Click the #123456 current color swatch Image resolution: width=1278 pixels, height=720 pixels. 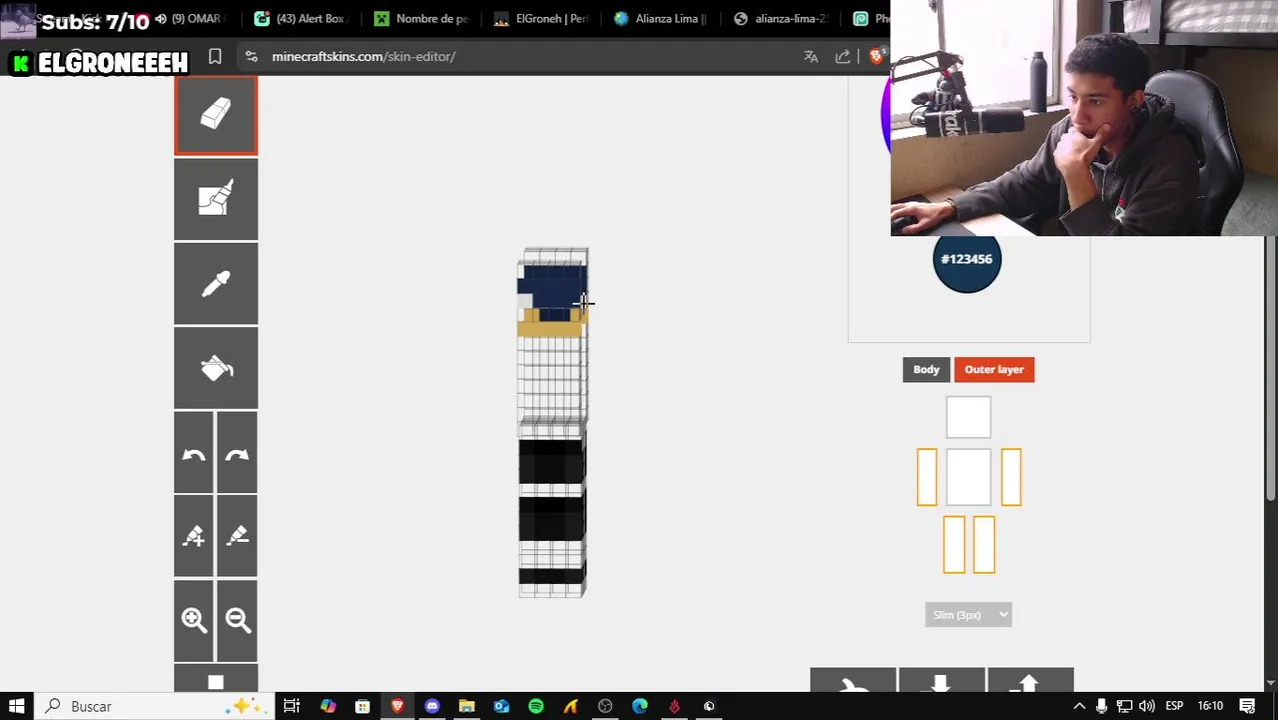(x=967, y=259)
